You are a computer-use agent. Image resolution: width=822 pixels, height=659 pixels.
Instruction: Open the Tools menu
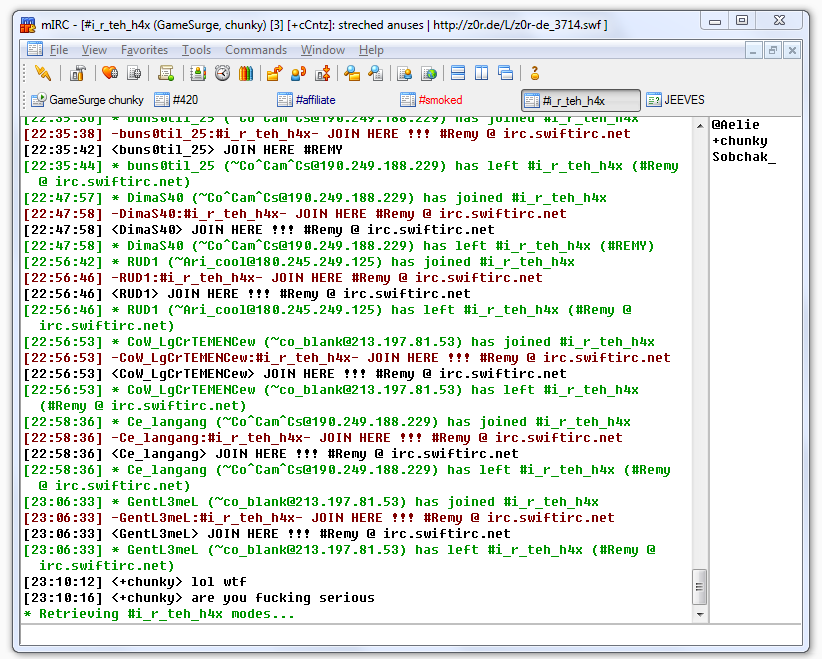pos(196,50)
